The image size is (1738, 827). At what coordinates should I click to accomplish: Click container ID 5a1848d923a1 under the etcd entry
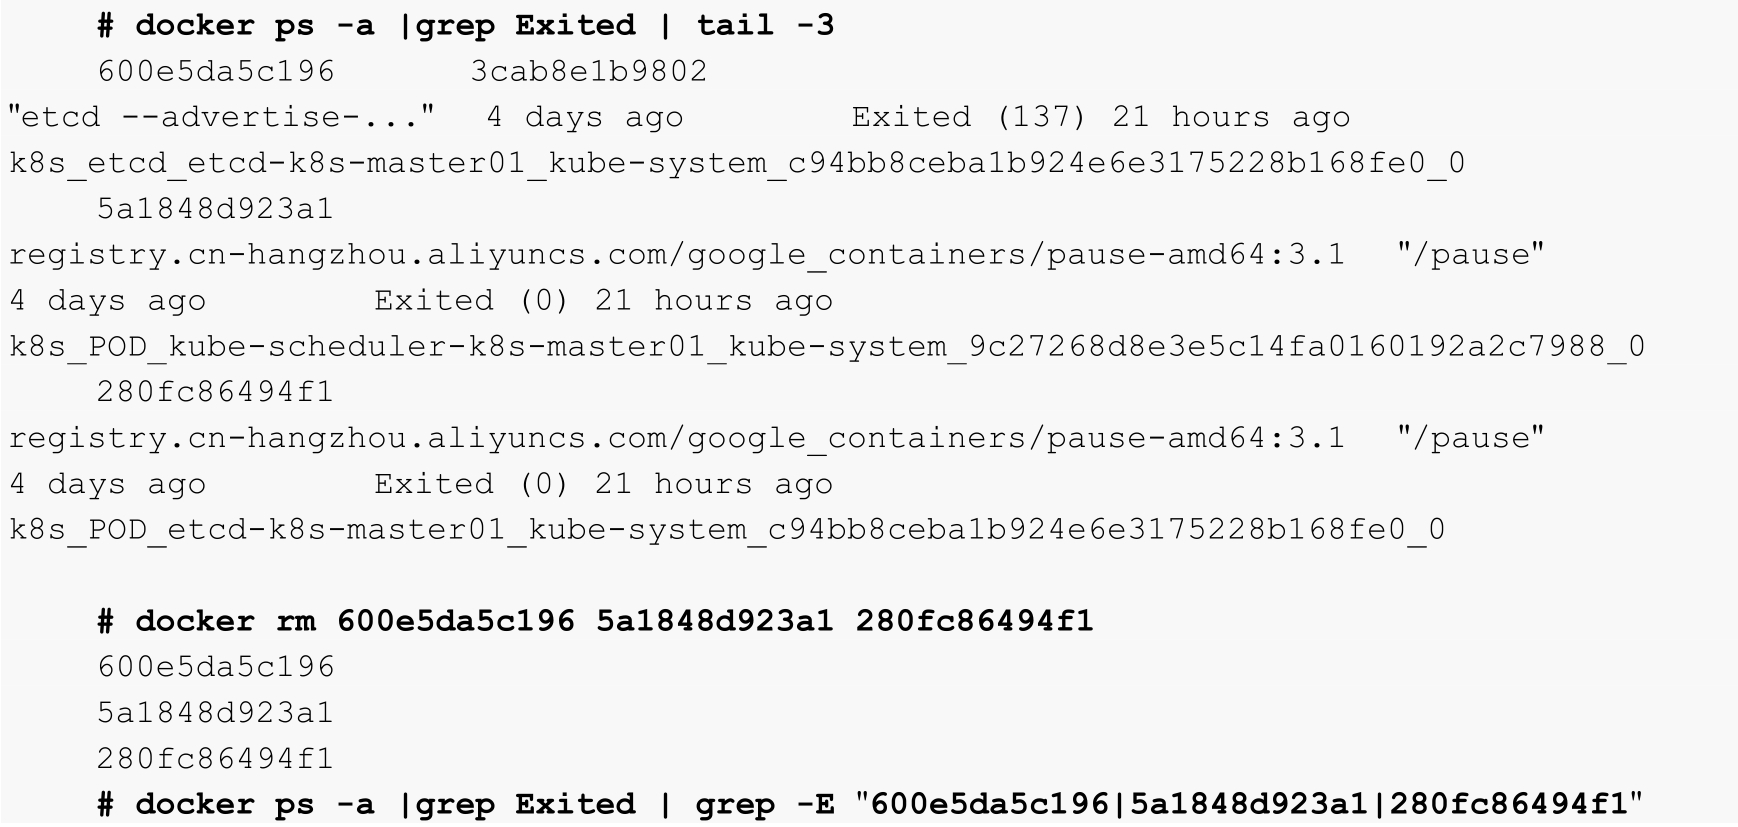pyautogui.click(x=215, y=209)
